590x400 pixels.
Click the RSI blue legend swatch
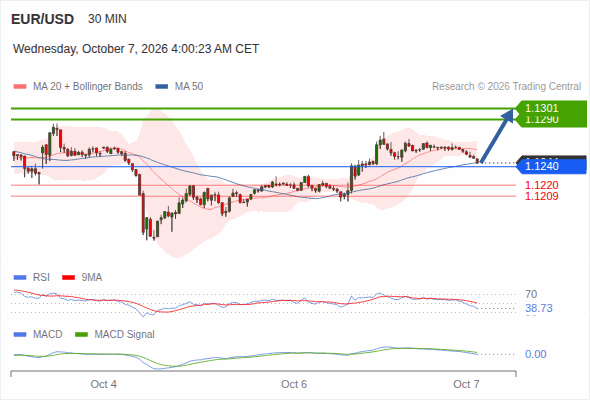click(x=20, y=278)
